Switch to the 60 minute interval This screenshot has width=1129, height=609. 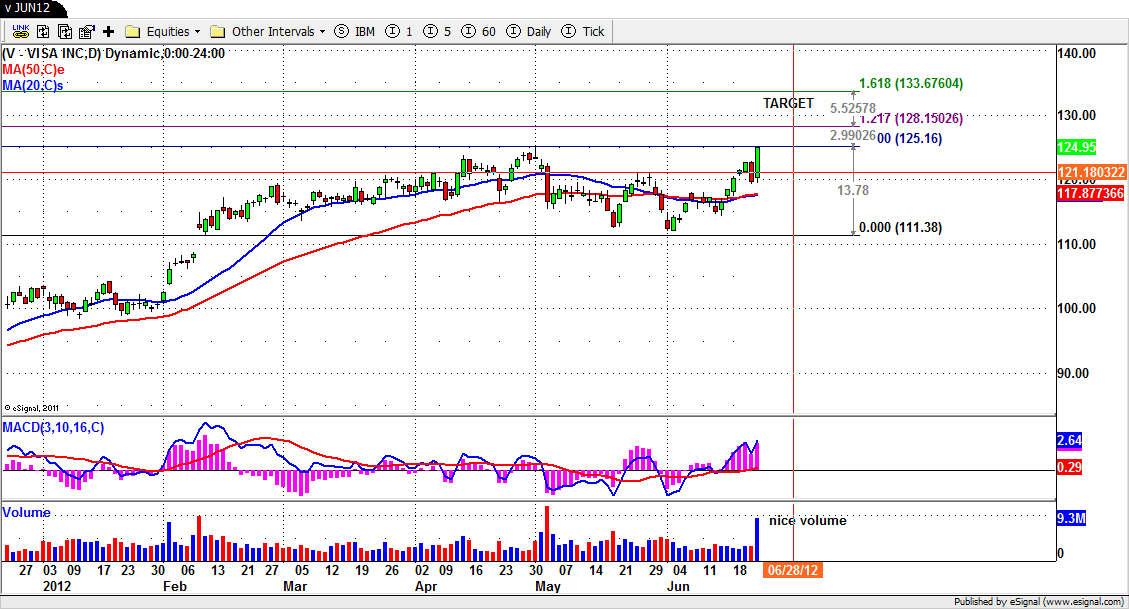(479, 31)
